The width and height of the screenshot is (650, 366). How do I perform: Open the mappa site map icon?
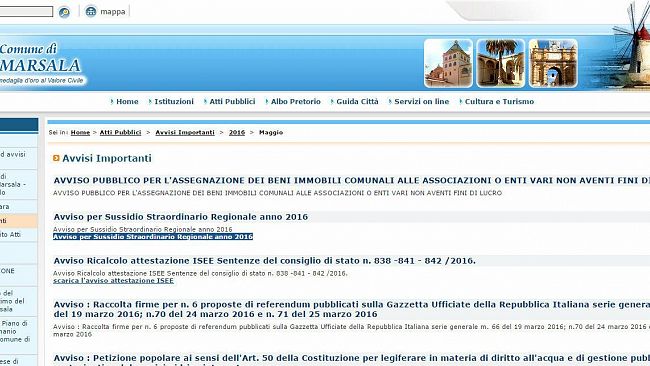click(x=91, y=11)
